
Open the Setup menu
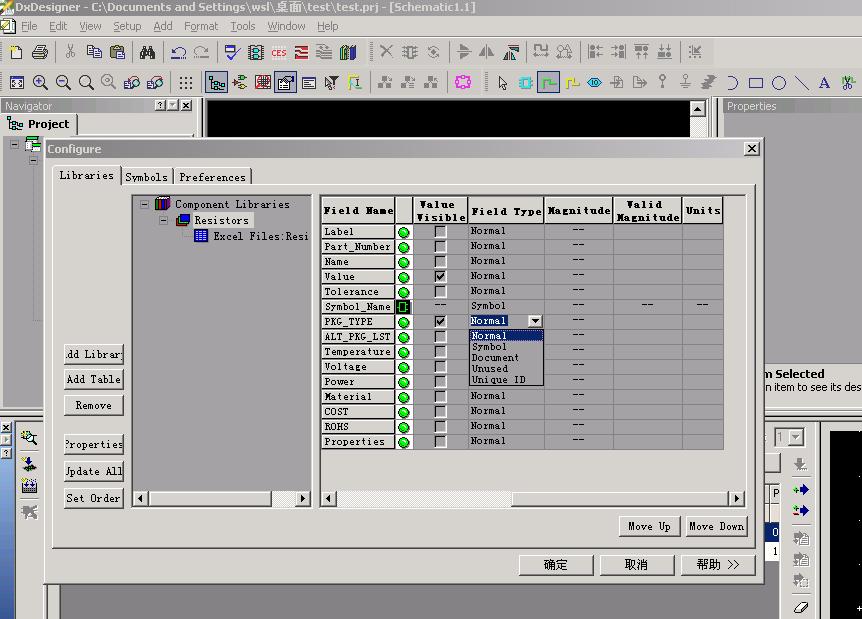pos(127,26)
